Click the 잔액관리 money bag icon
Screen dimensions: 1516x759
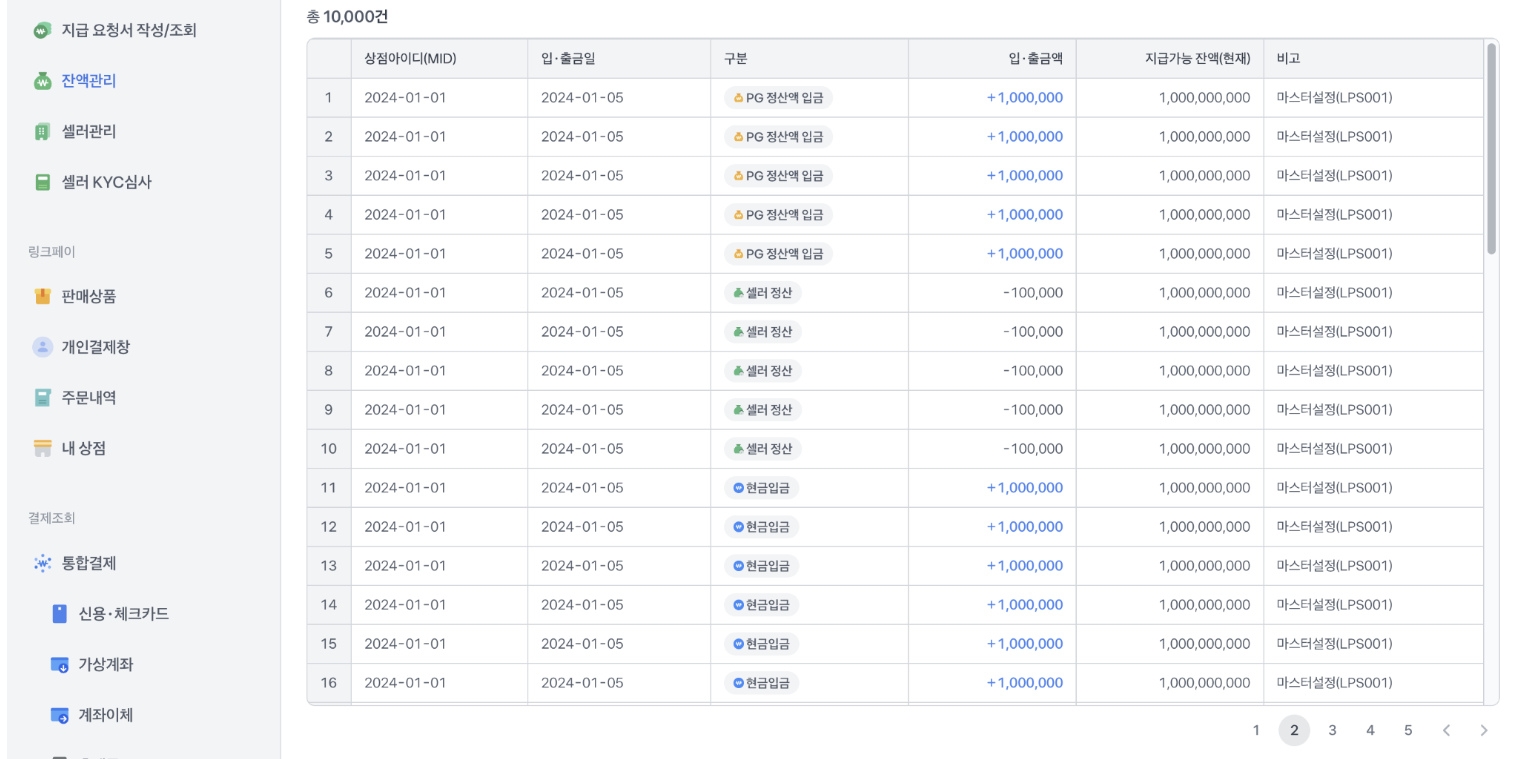click(x=42, y=81)
